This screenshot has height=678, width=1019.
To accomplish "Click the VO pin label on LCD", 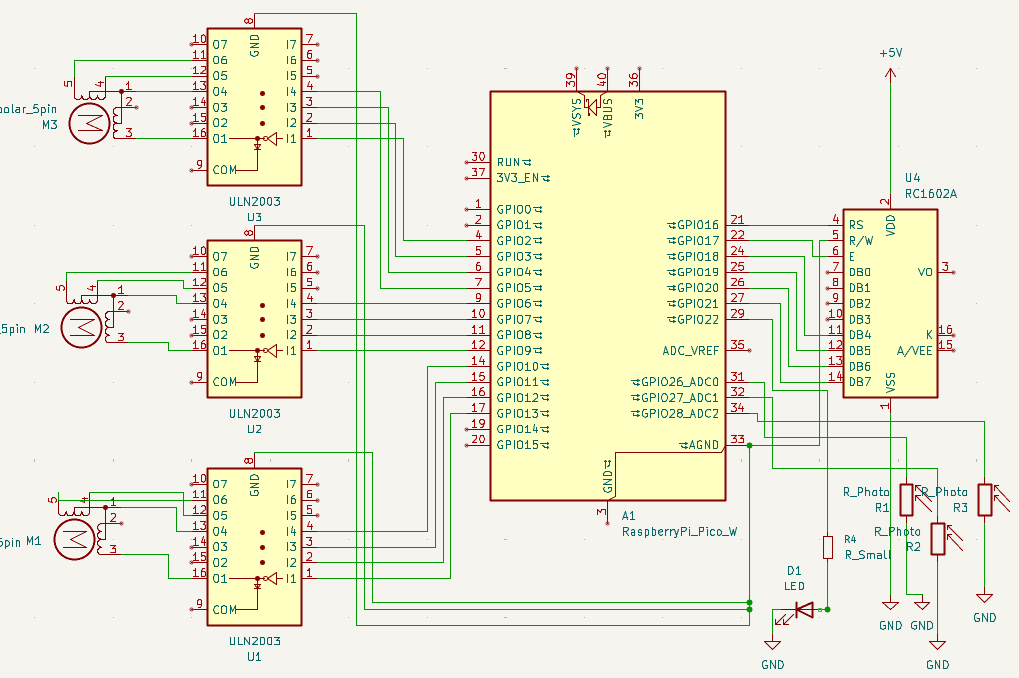I will [x=925, y=272].
